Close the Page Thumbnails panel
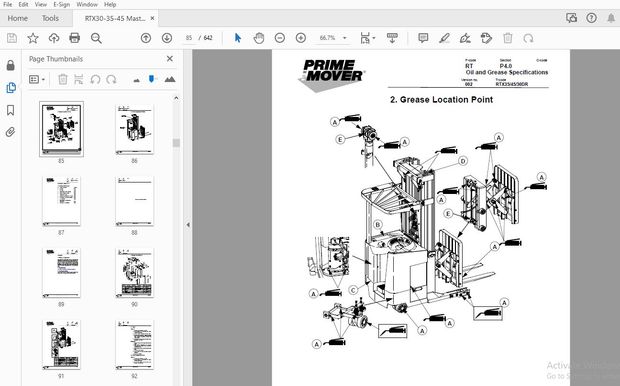 click(x=170, y=59)
